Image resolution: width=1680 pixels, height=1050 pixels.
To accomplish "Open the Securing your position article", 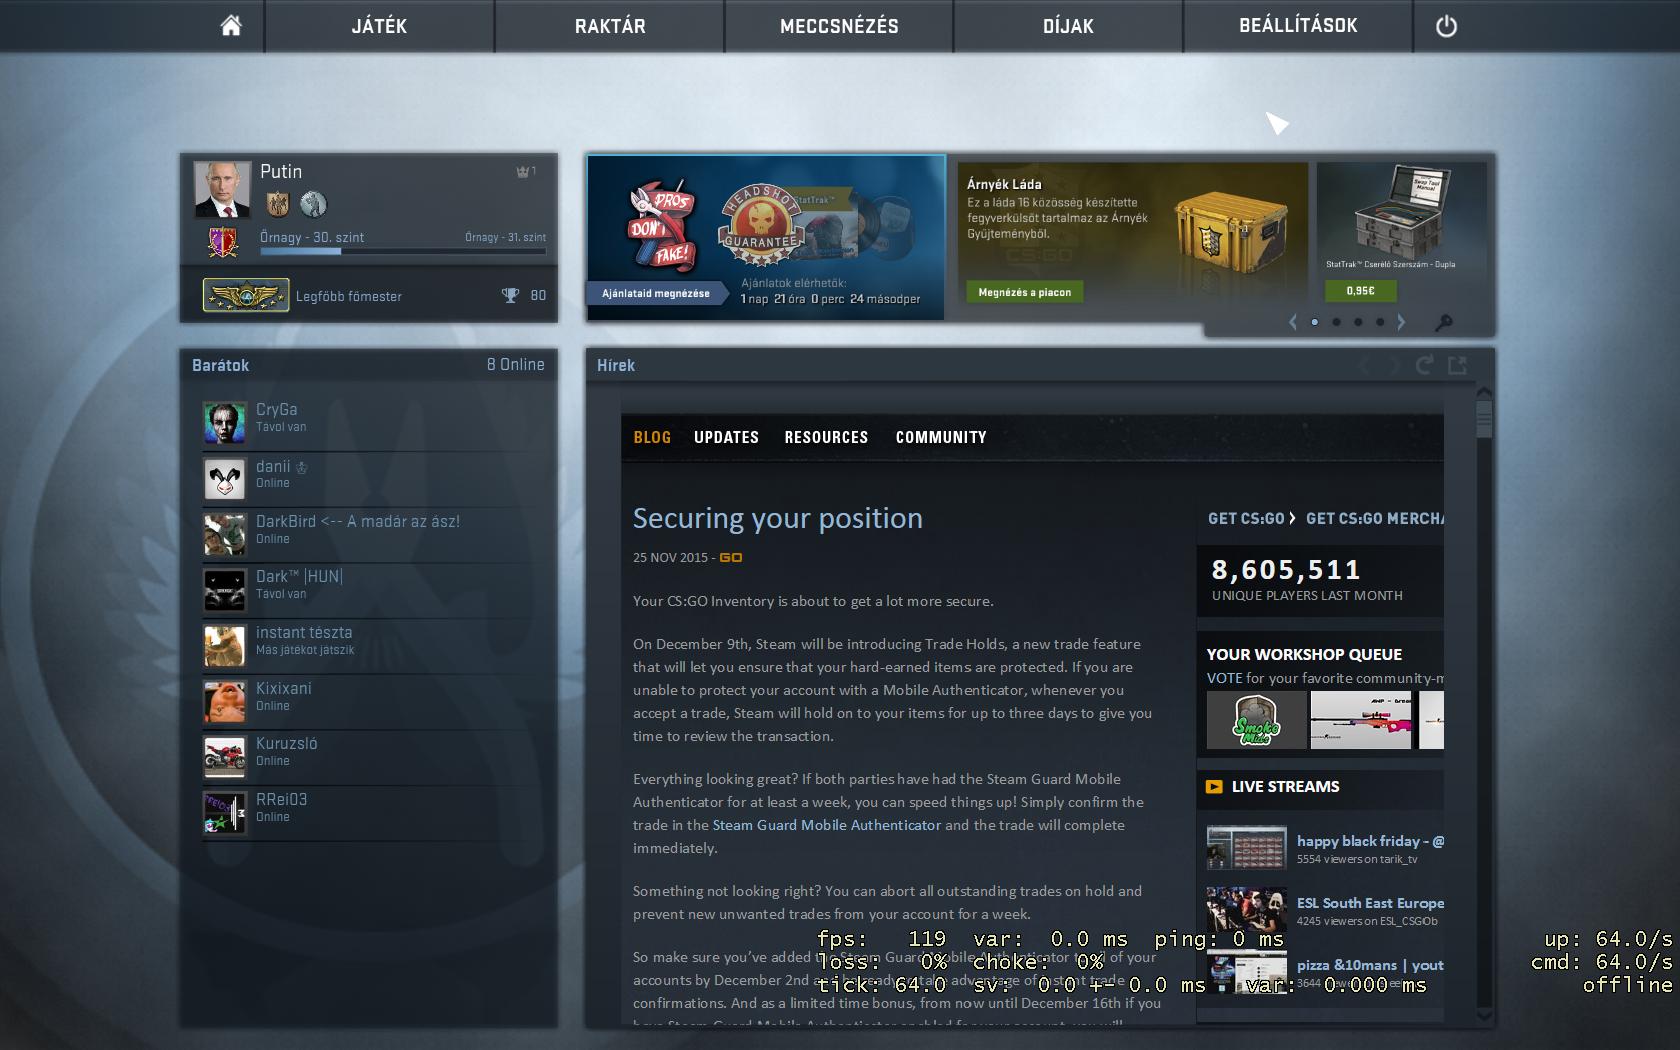I will pos(778,518).
